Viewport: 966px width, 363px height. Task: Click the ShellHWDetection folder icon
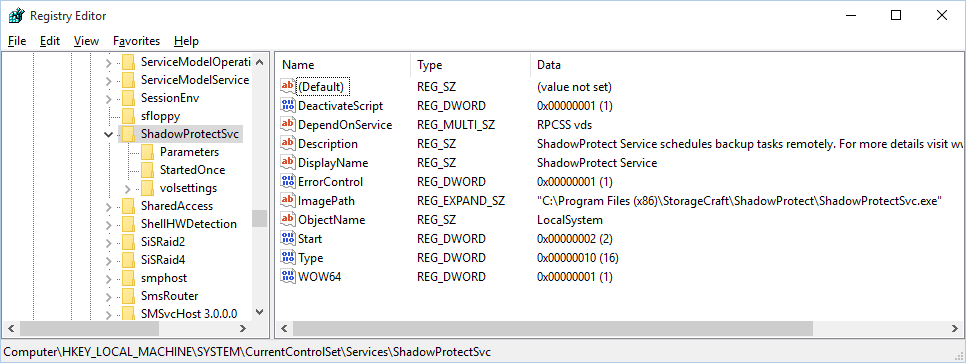[128, 224]
